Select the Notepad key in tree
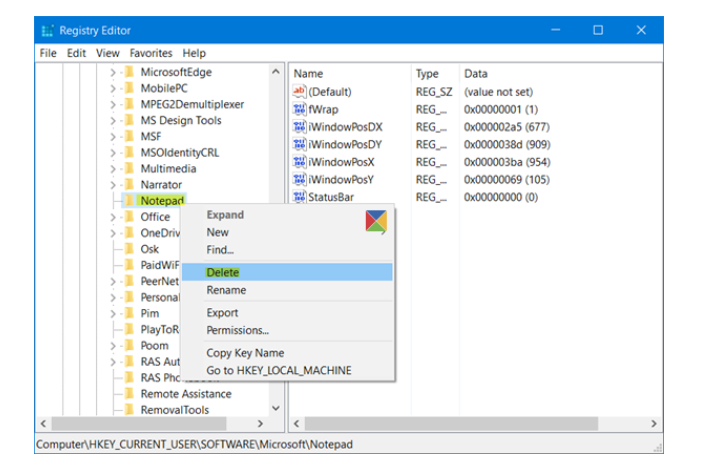 point(162,201)
